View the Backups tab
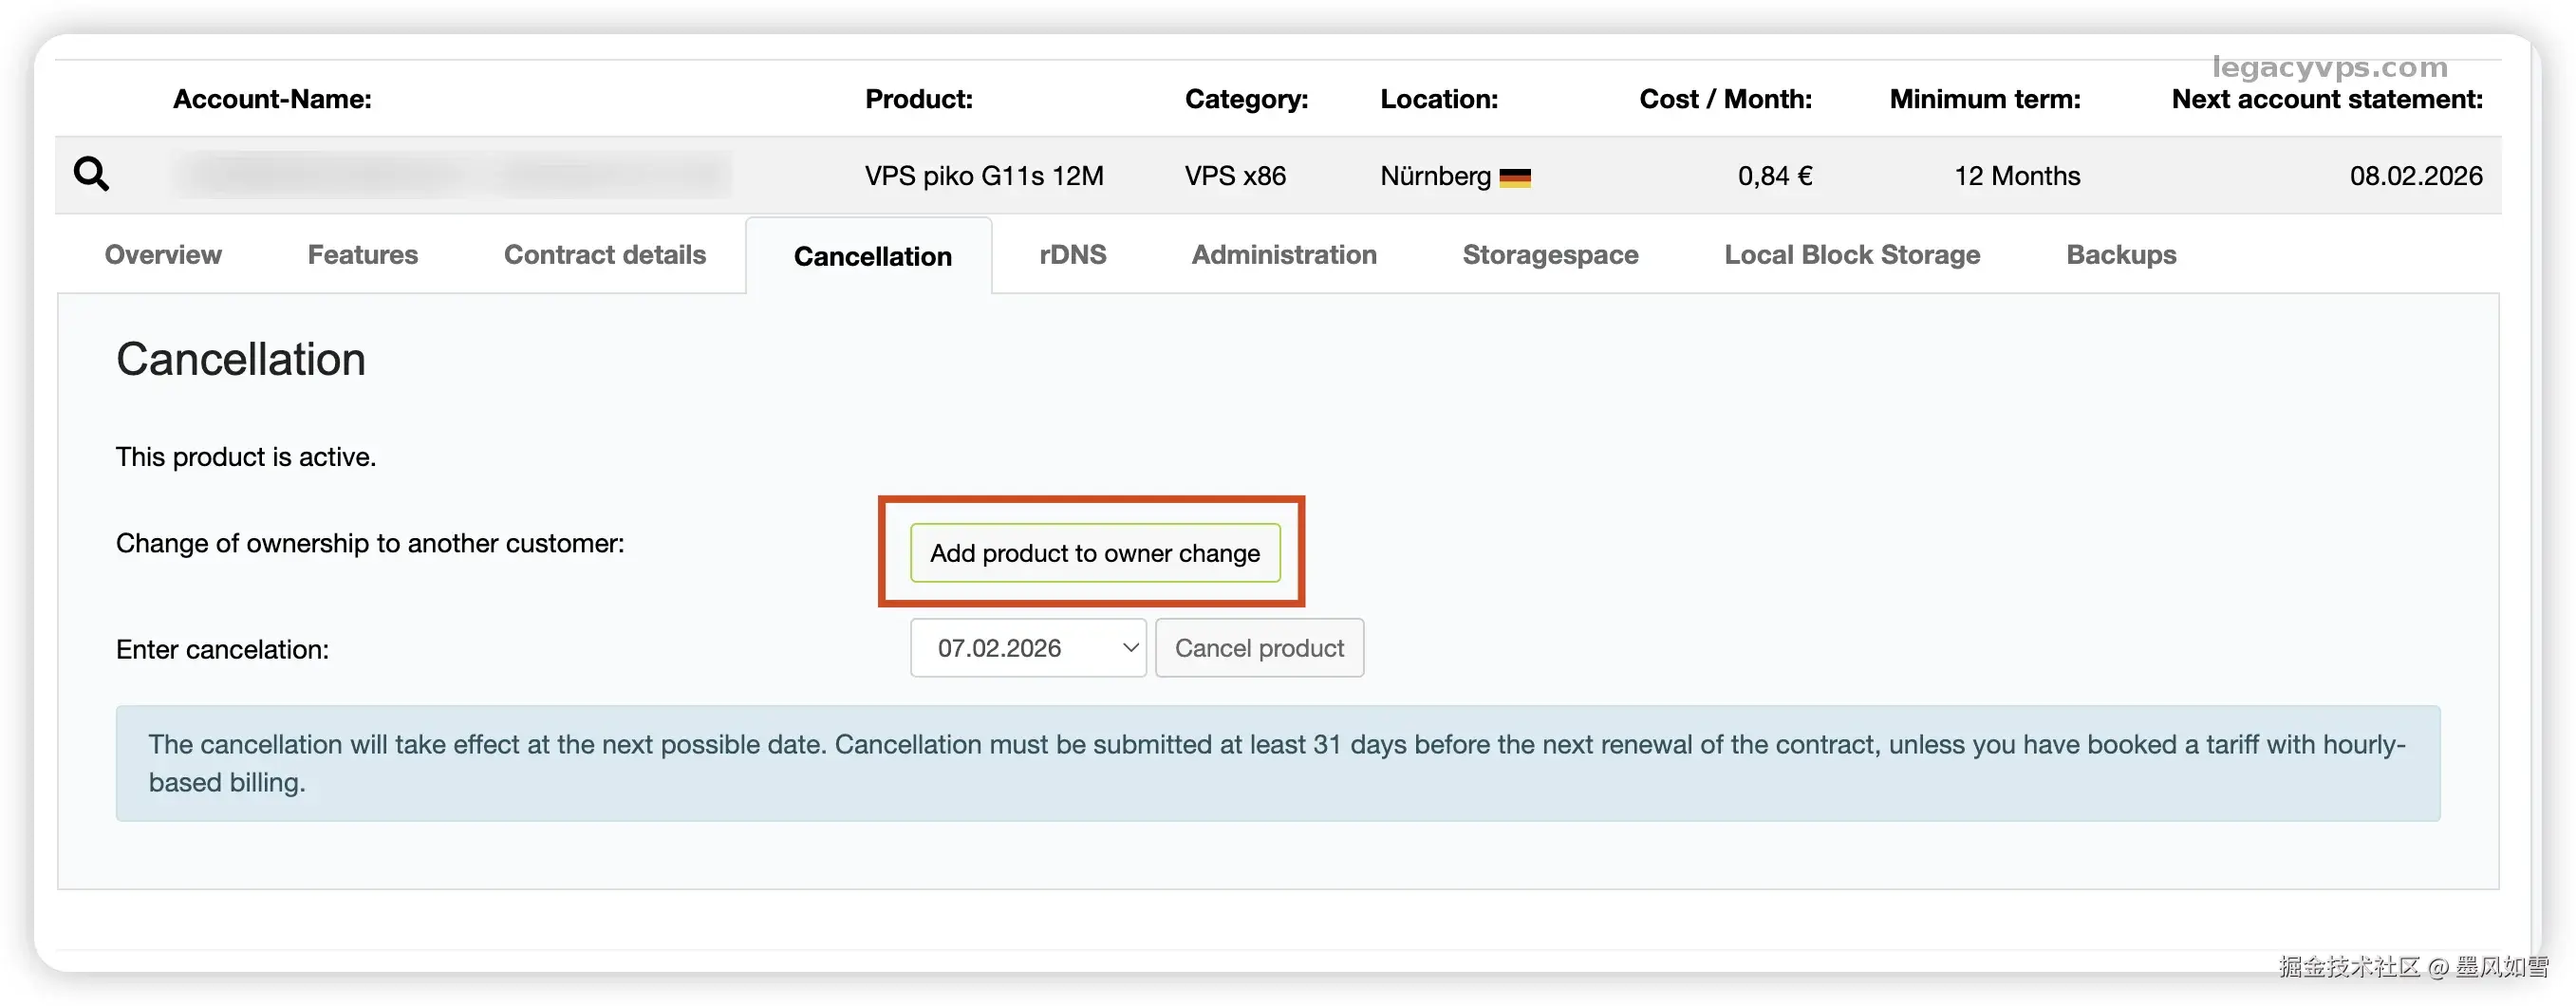Screen dimensions: 2576x1006 (x=2120, y=255)
